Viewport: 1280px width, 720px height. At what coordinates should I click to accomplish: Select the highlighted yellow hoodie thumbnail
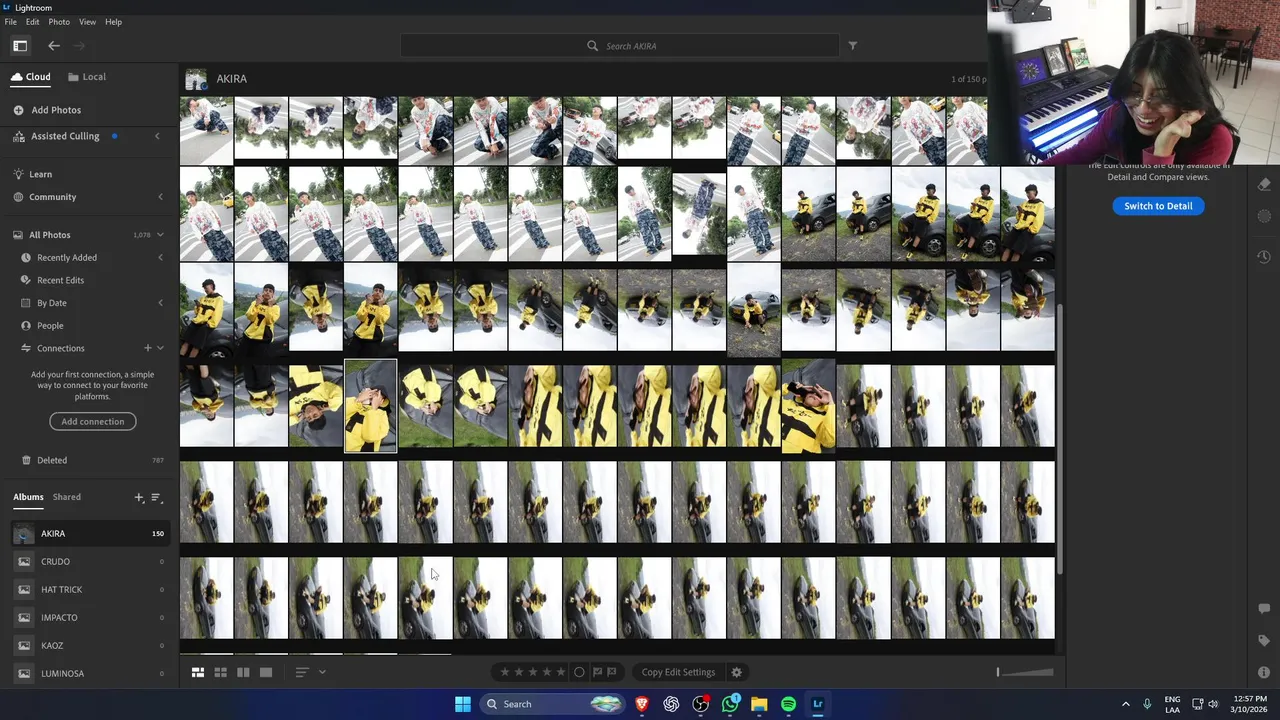pyautogui.click(x=370, y=406)
